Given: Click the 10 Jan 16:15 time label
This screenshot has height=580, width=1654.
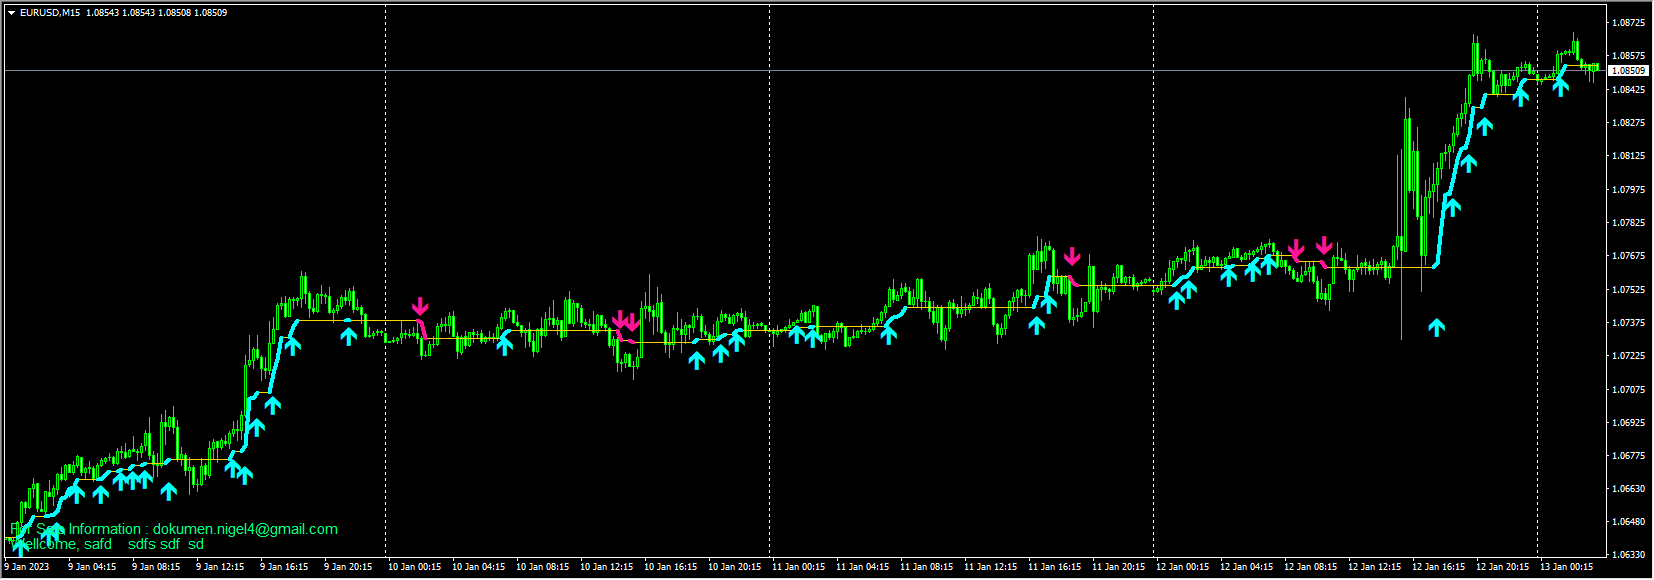Looking at the screenshot, I should point(670,567).
